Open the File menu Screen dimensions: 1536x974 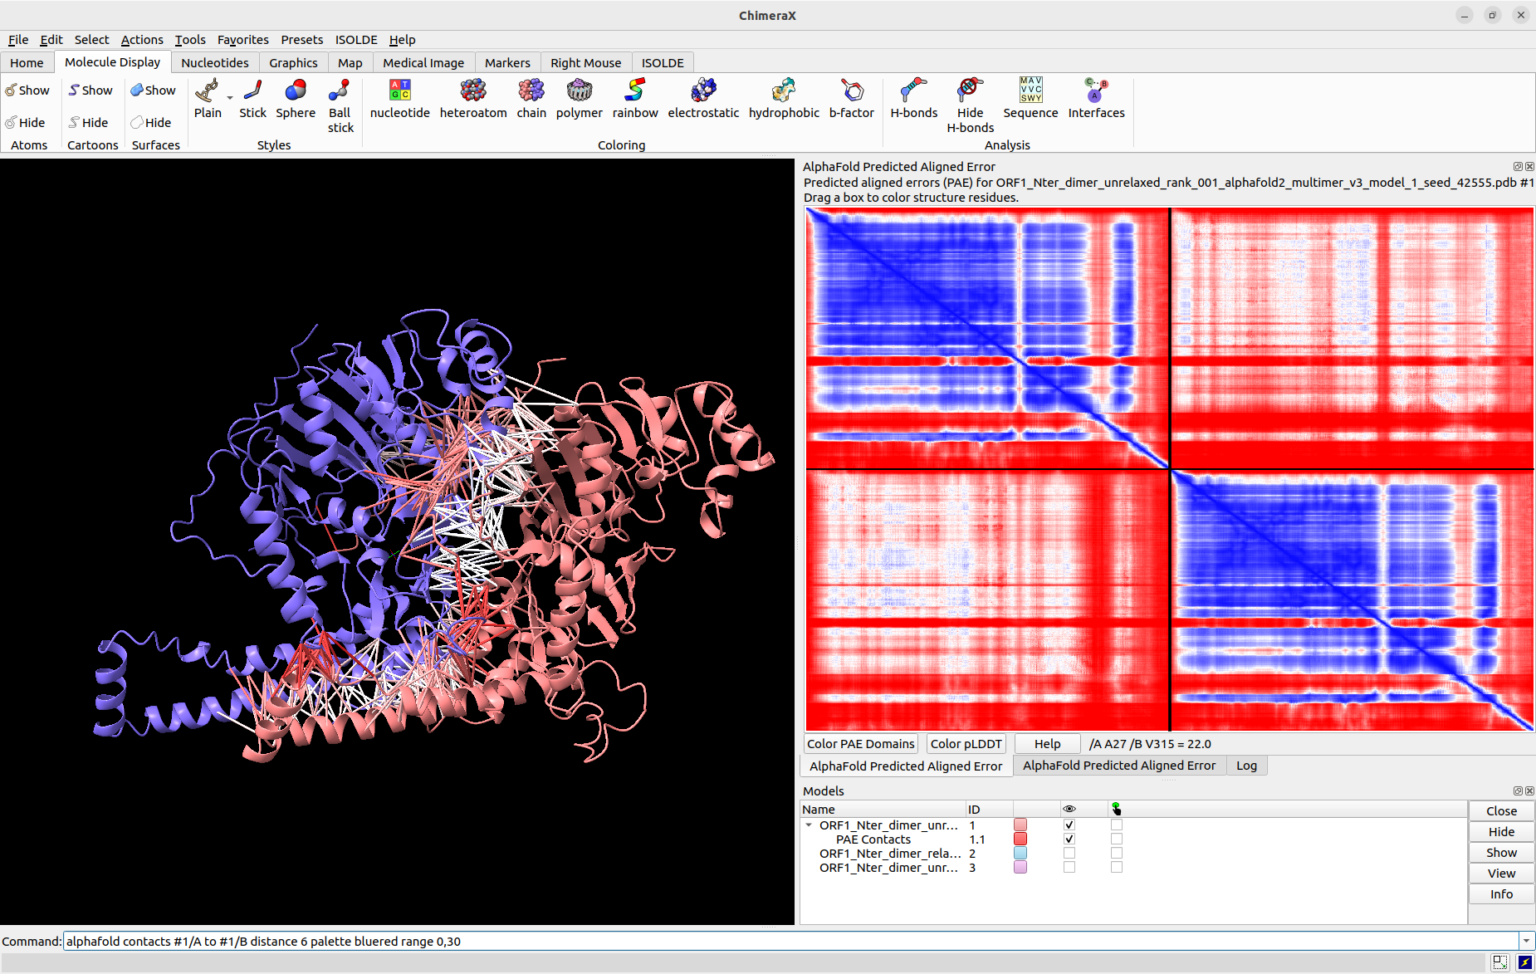[x=18, y=40]
